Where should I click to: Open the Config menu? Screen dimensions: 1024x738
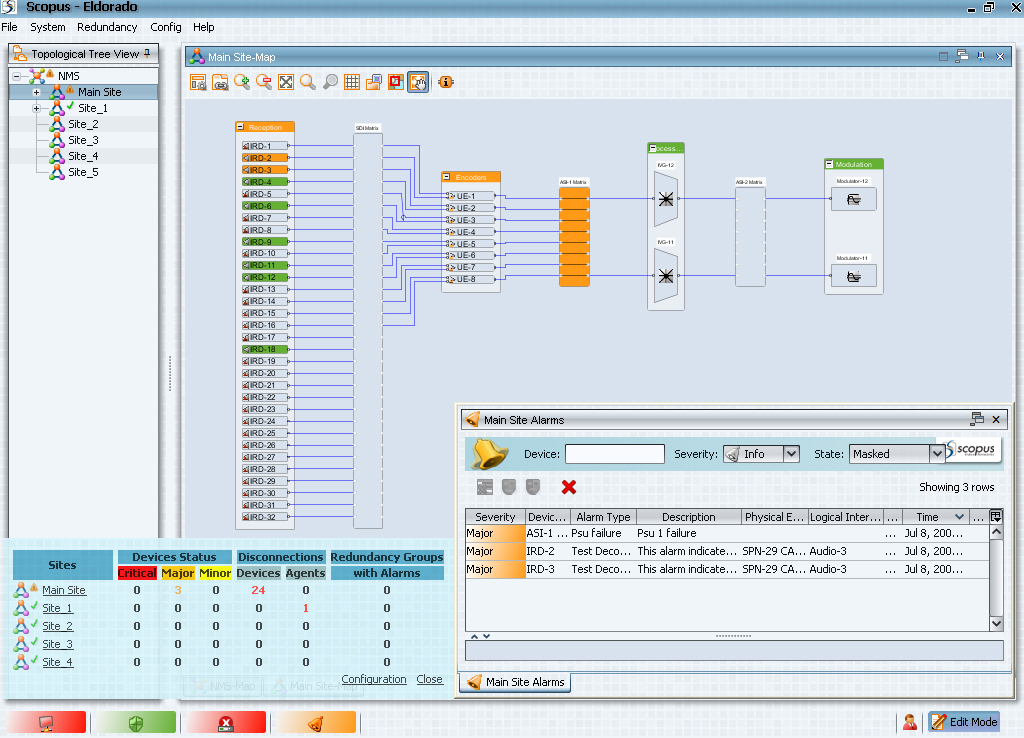point(166,27)
